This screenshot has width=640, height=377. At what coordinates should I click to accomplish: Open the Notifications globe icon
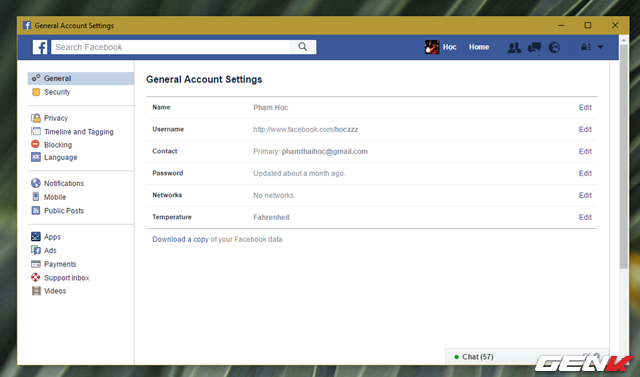554,48
